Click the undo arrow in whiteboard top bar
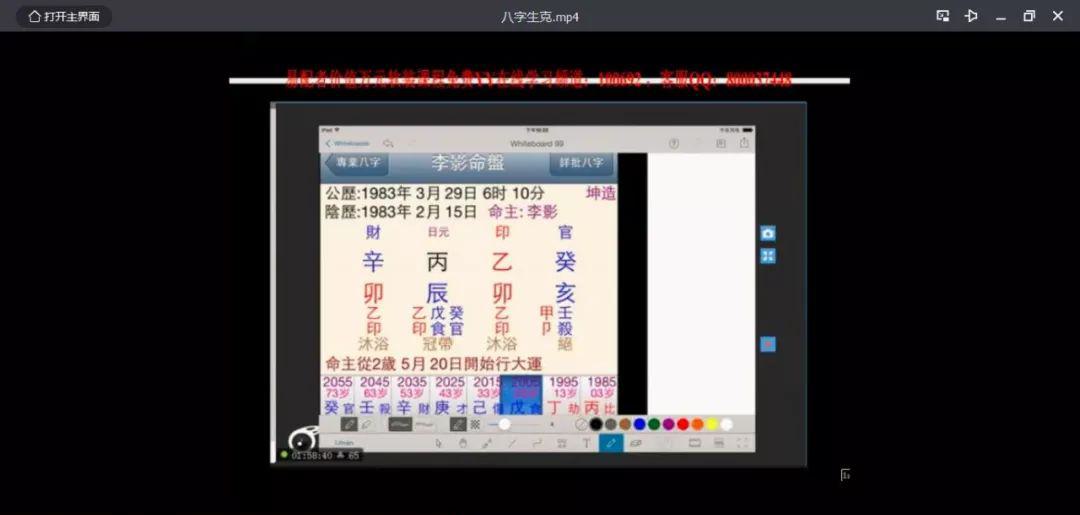Viewport: 1080px width, 515px height. tap(388, 143)
